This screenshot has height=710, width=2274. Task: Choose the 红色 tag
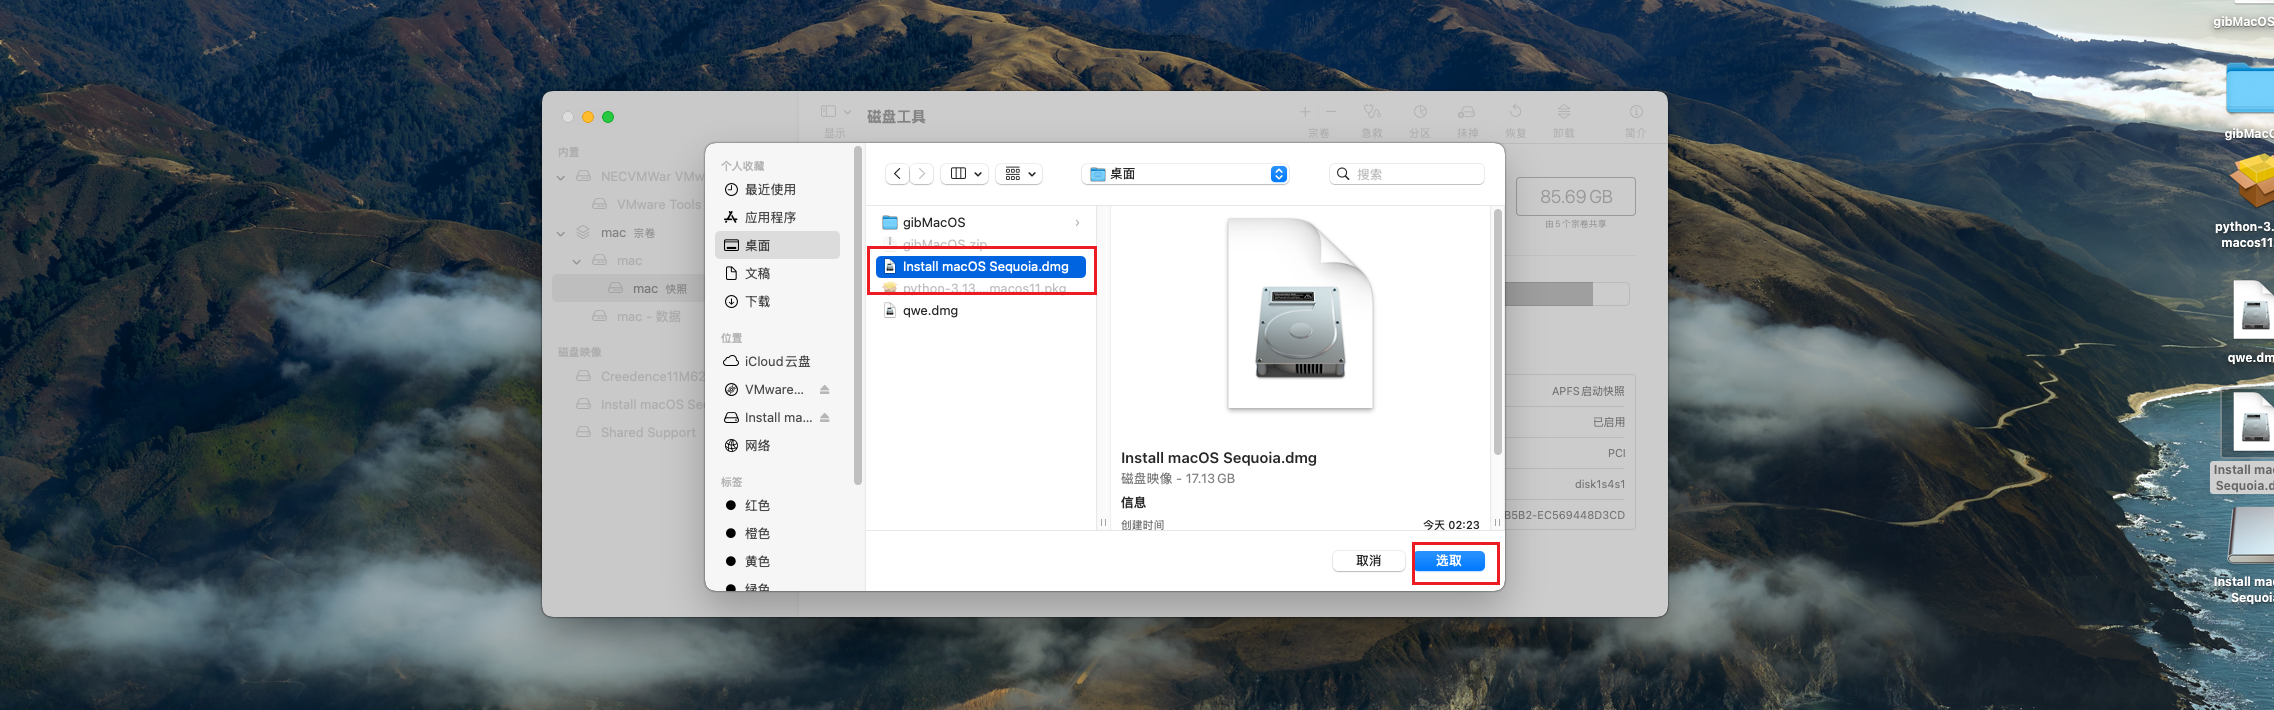click(x=777, y=505)
